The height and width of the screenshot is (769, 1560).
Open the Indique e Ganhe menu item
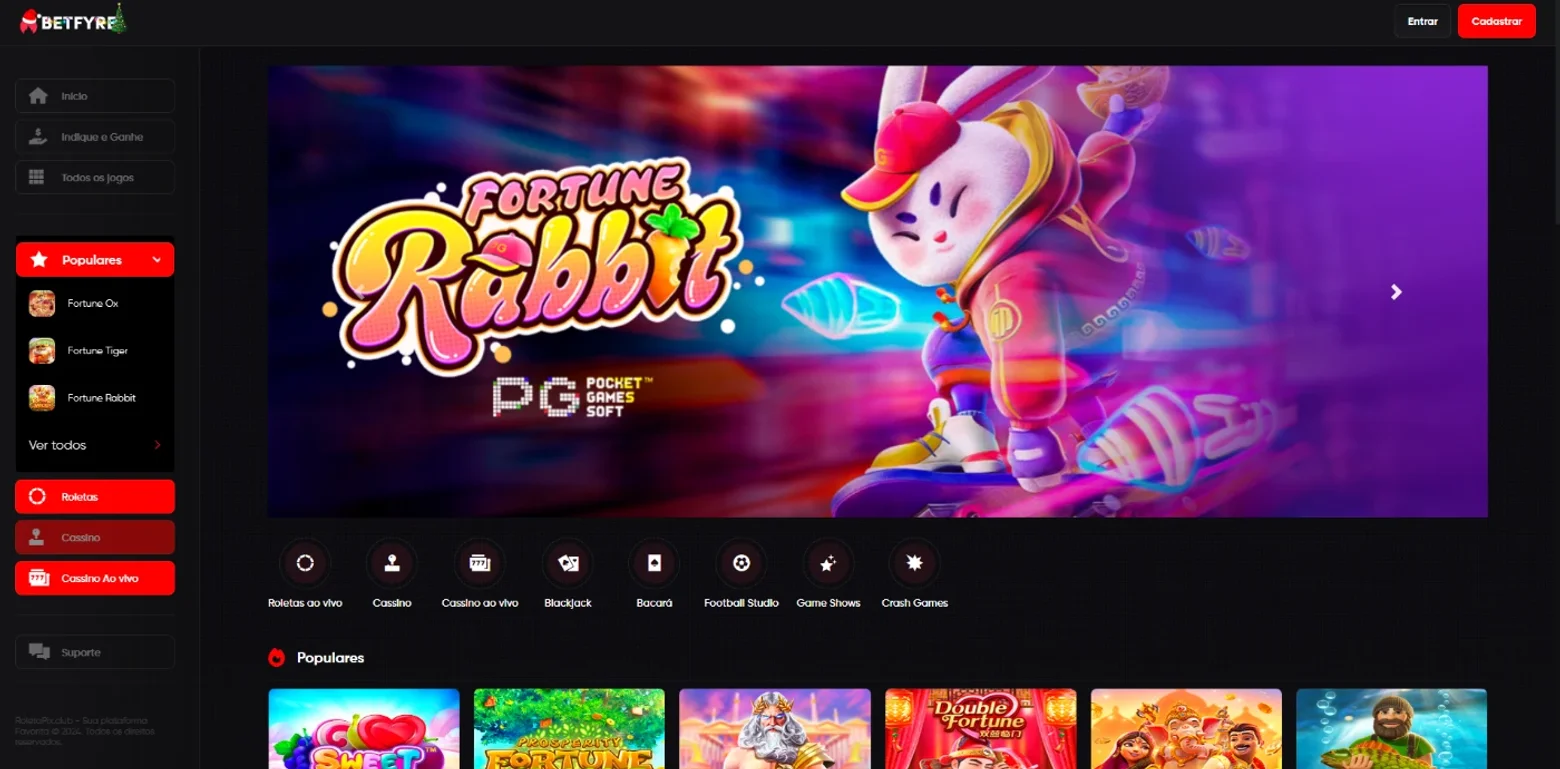pos(95,137)
